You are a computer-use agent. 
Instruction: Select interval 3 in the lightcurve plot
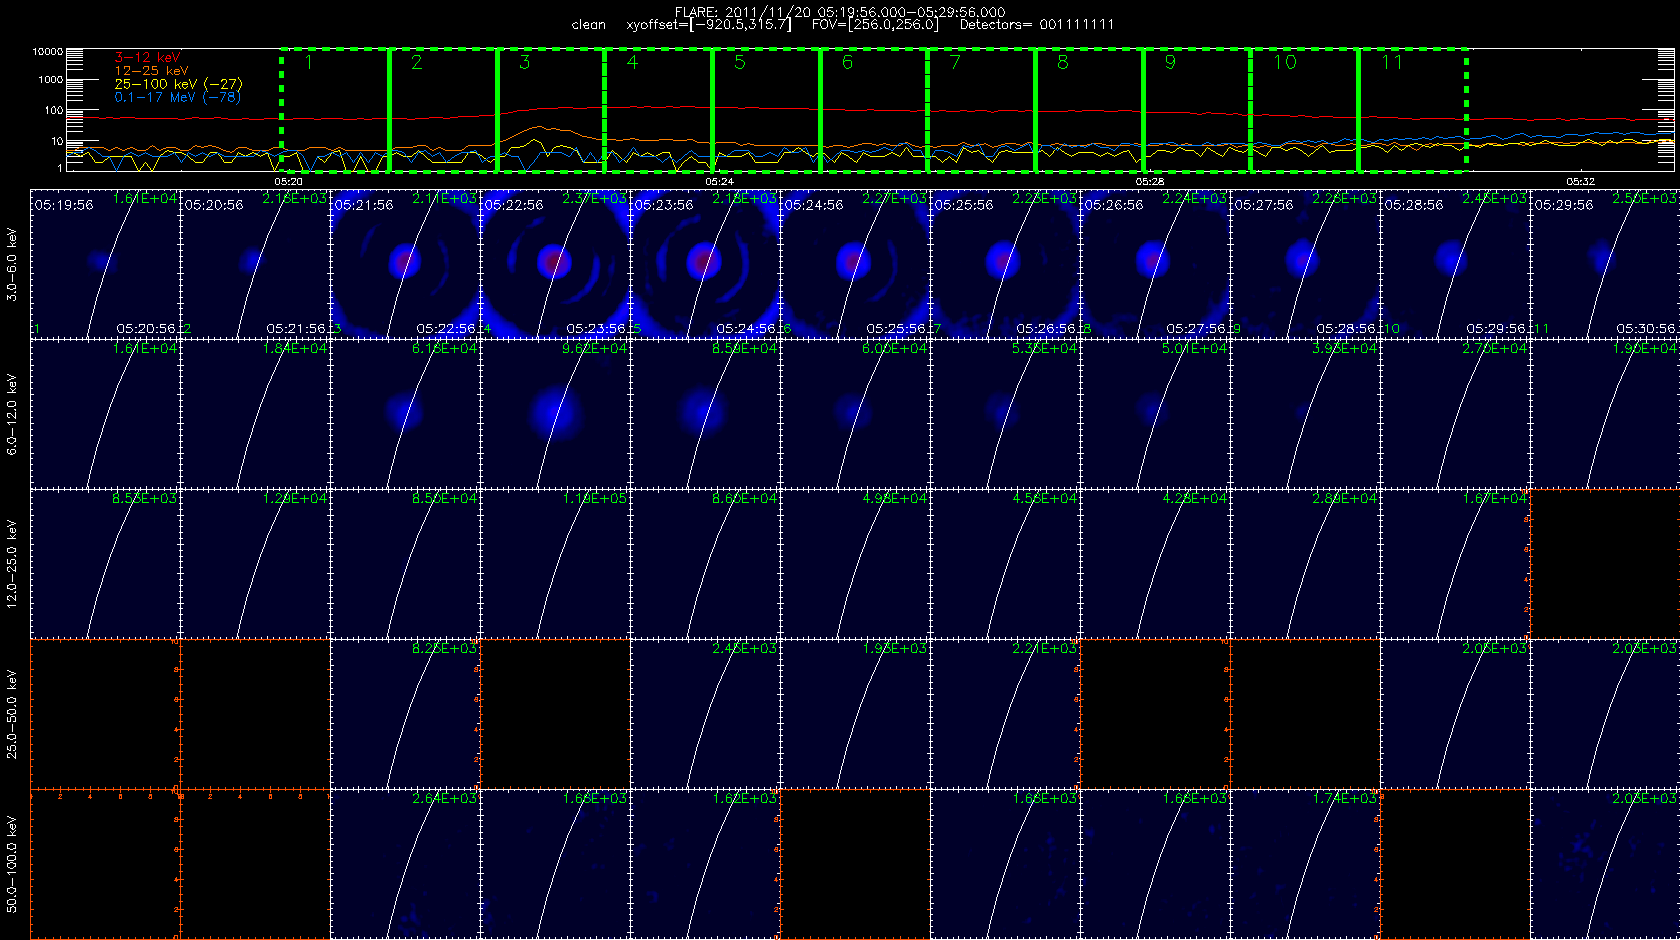pyautogui.click(x=551, y=110)
